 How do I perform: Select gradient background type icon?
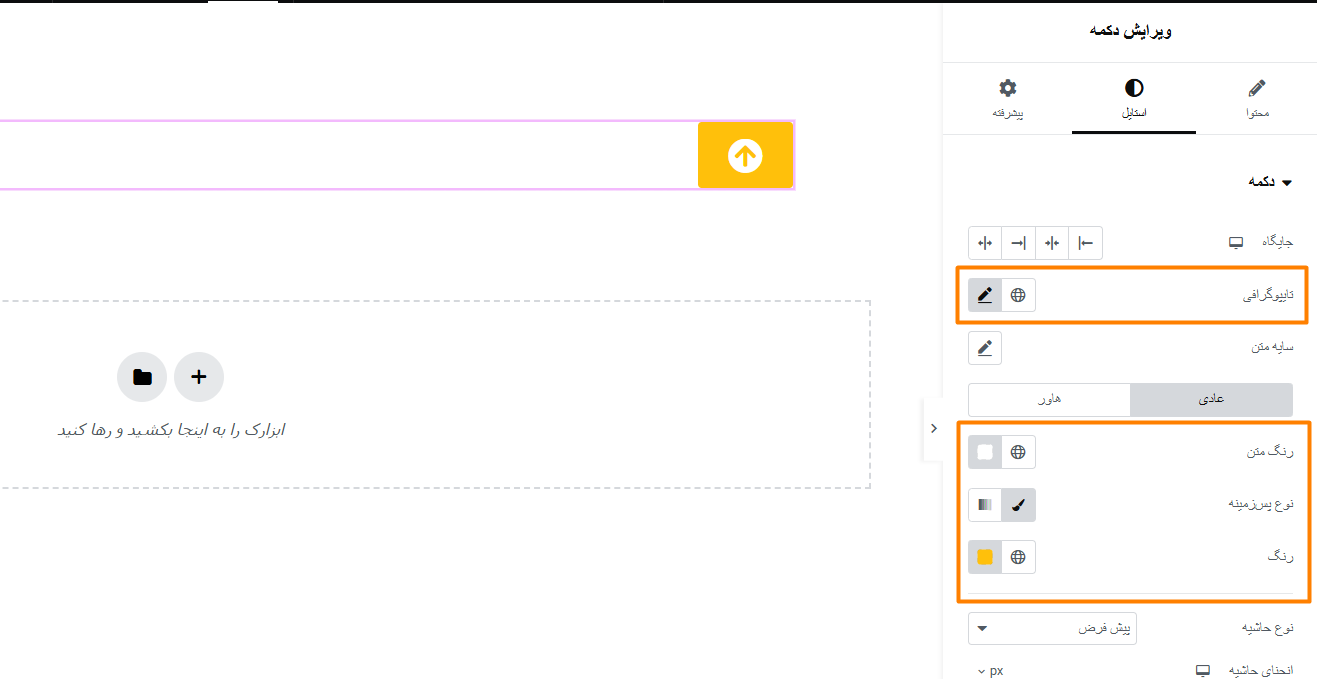click(985, 505)
